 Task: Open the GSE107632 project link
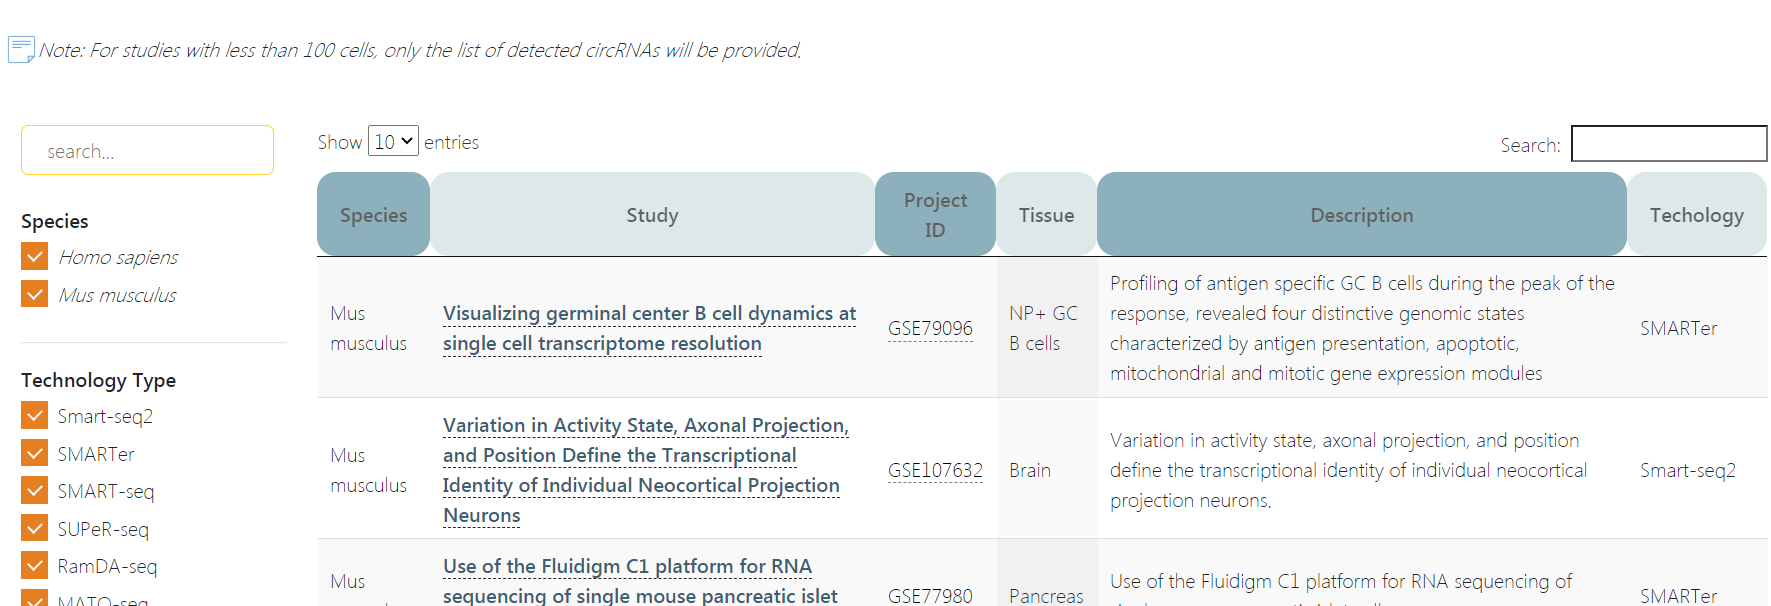coord(935,470)
